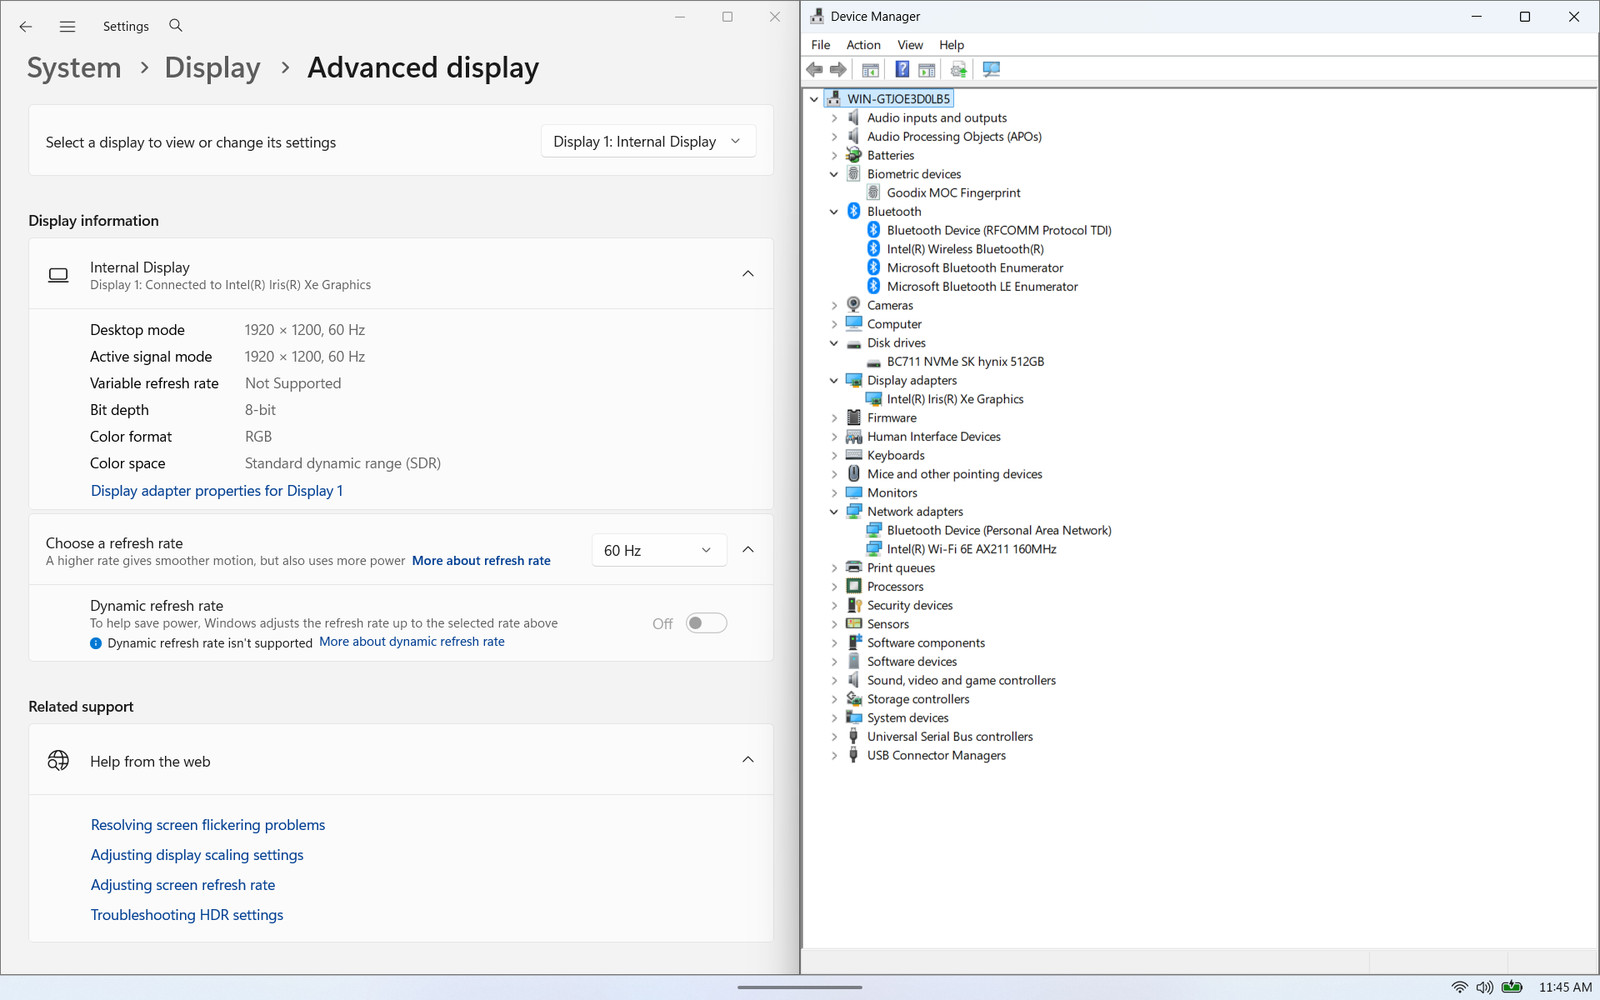Click the Scan for hardware changes toolbar icon
Image resolution: width=1600 pixels, height=1000 pixels.
[x=991, y=69]
